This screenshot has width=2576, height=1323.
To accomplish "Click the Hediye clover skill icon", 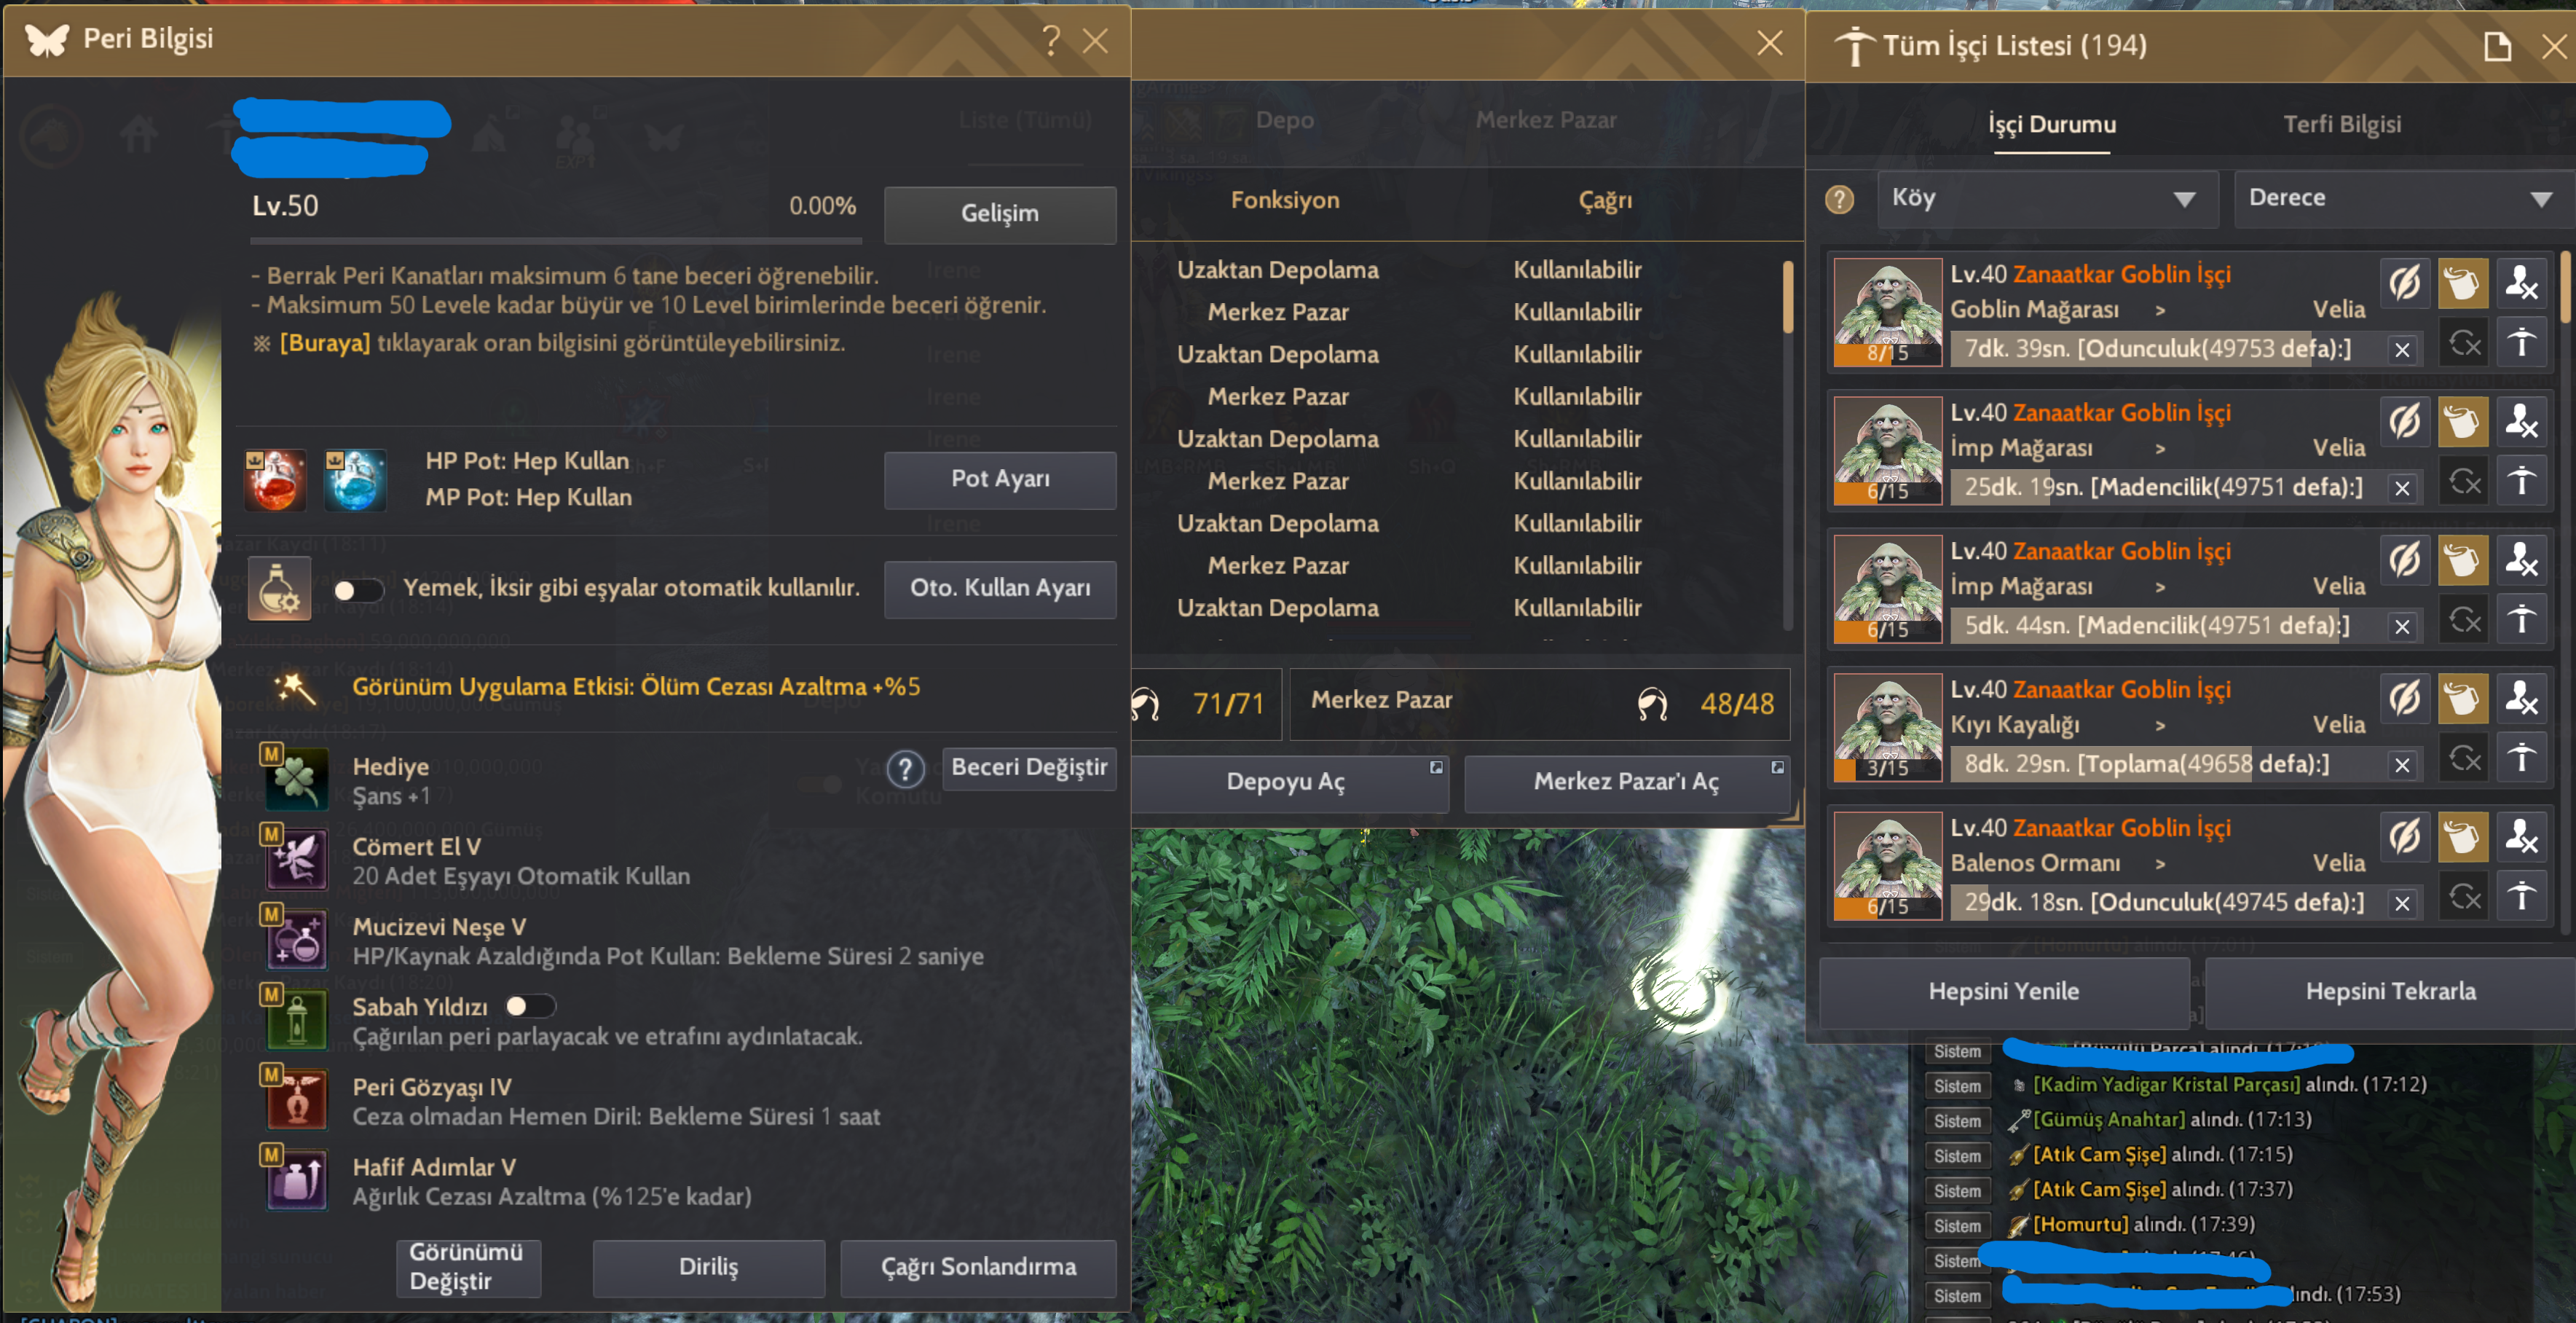I will [296, 779].
